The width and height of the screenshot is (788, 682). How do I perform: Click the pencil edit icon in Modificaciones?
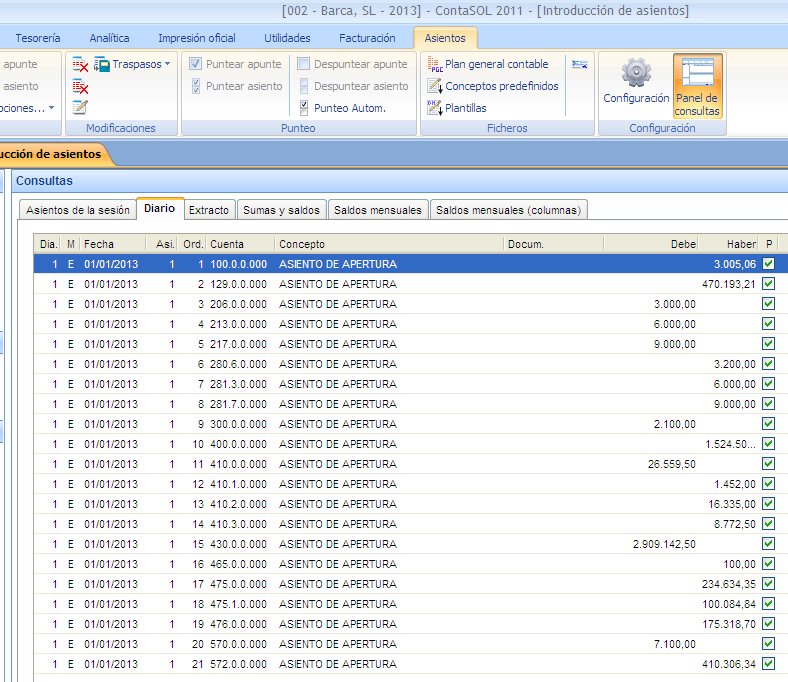pyautogui.click(x=80, y=107)
